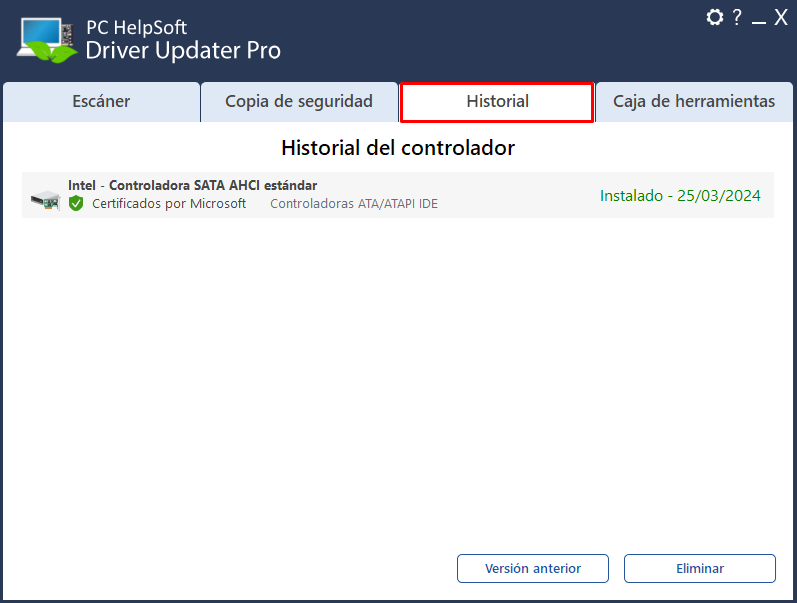The height and width of the screenshot is (603, 797).
Task: Open the Copia de seguridad tab
Action: (x=299, y=102)
